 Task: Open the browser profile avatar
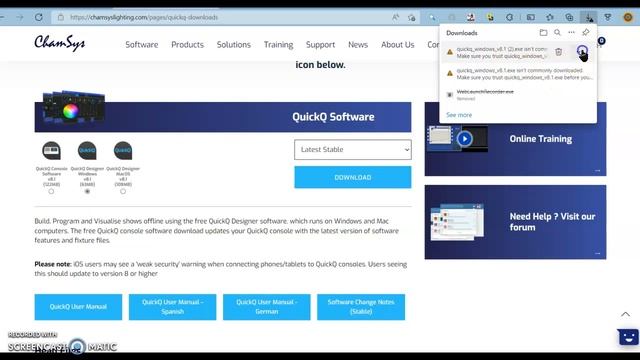628,17
